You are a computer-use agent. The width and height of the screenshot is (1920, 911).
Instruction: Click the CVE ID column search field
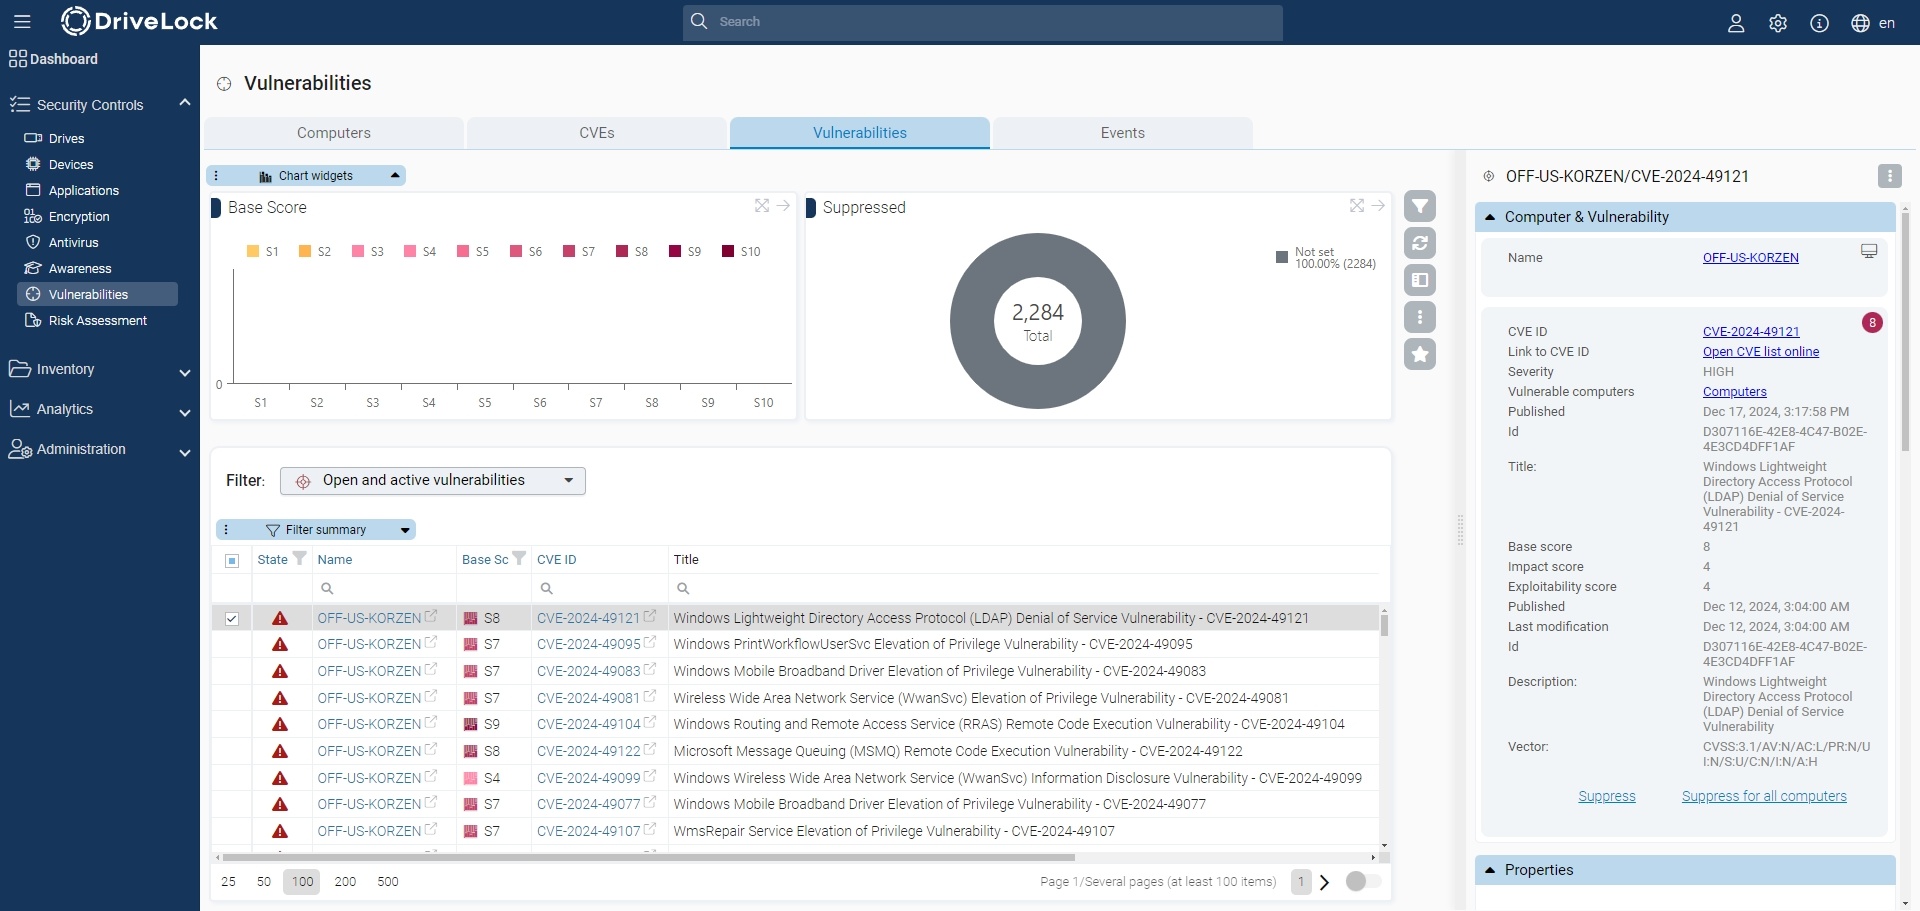point(599,588)
